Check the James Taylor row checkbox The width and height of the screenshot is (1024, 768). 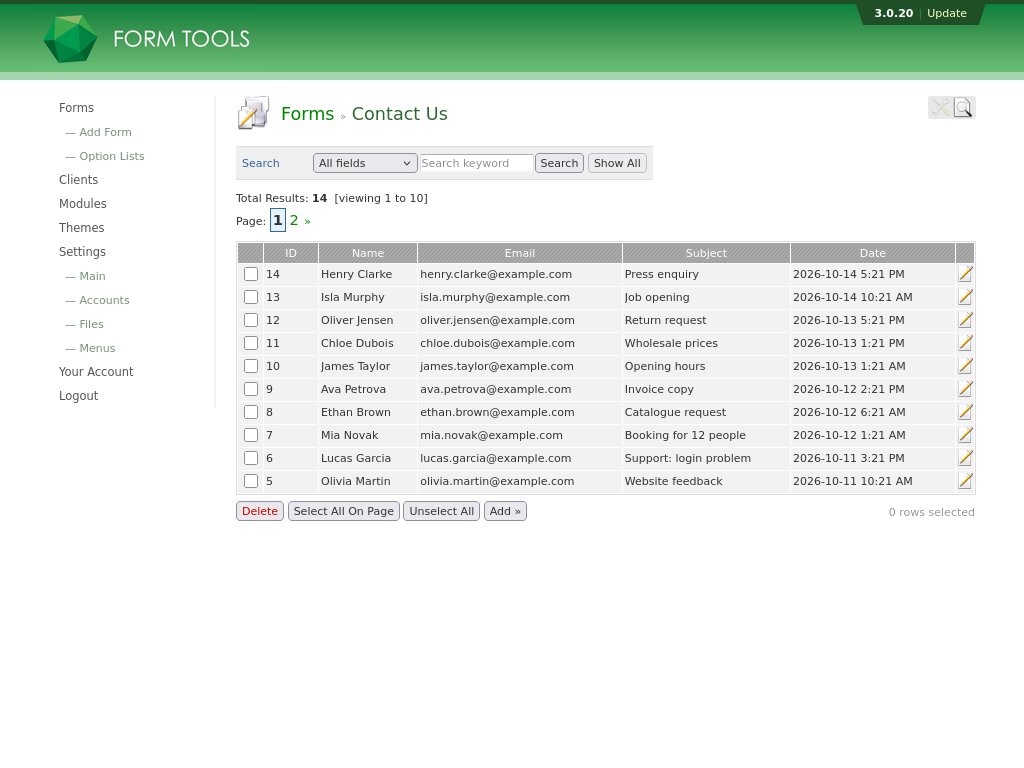point(251,366)
